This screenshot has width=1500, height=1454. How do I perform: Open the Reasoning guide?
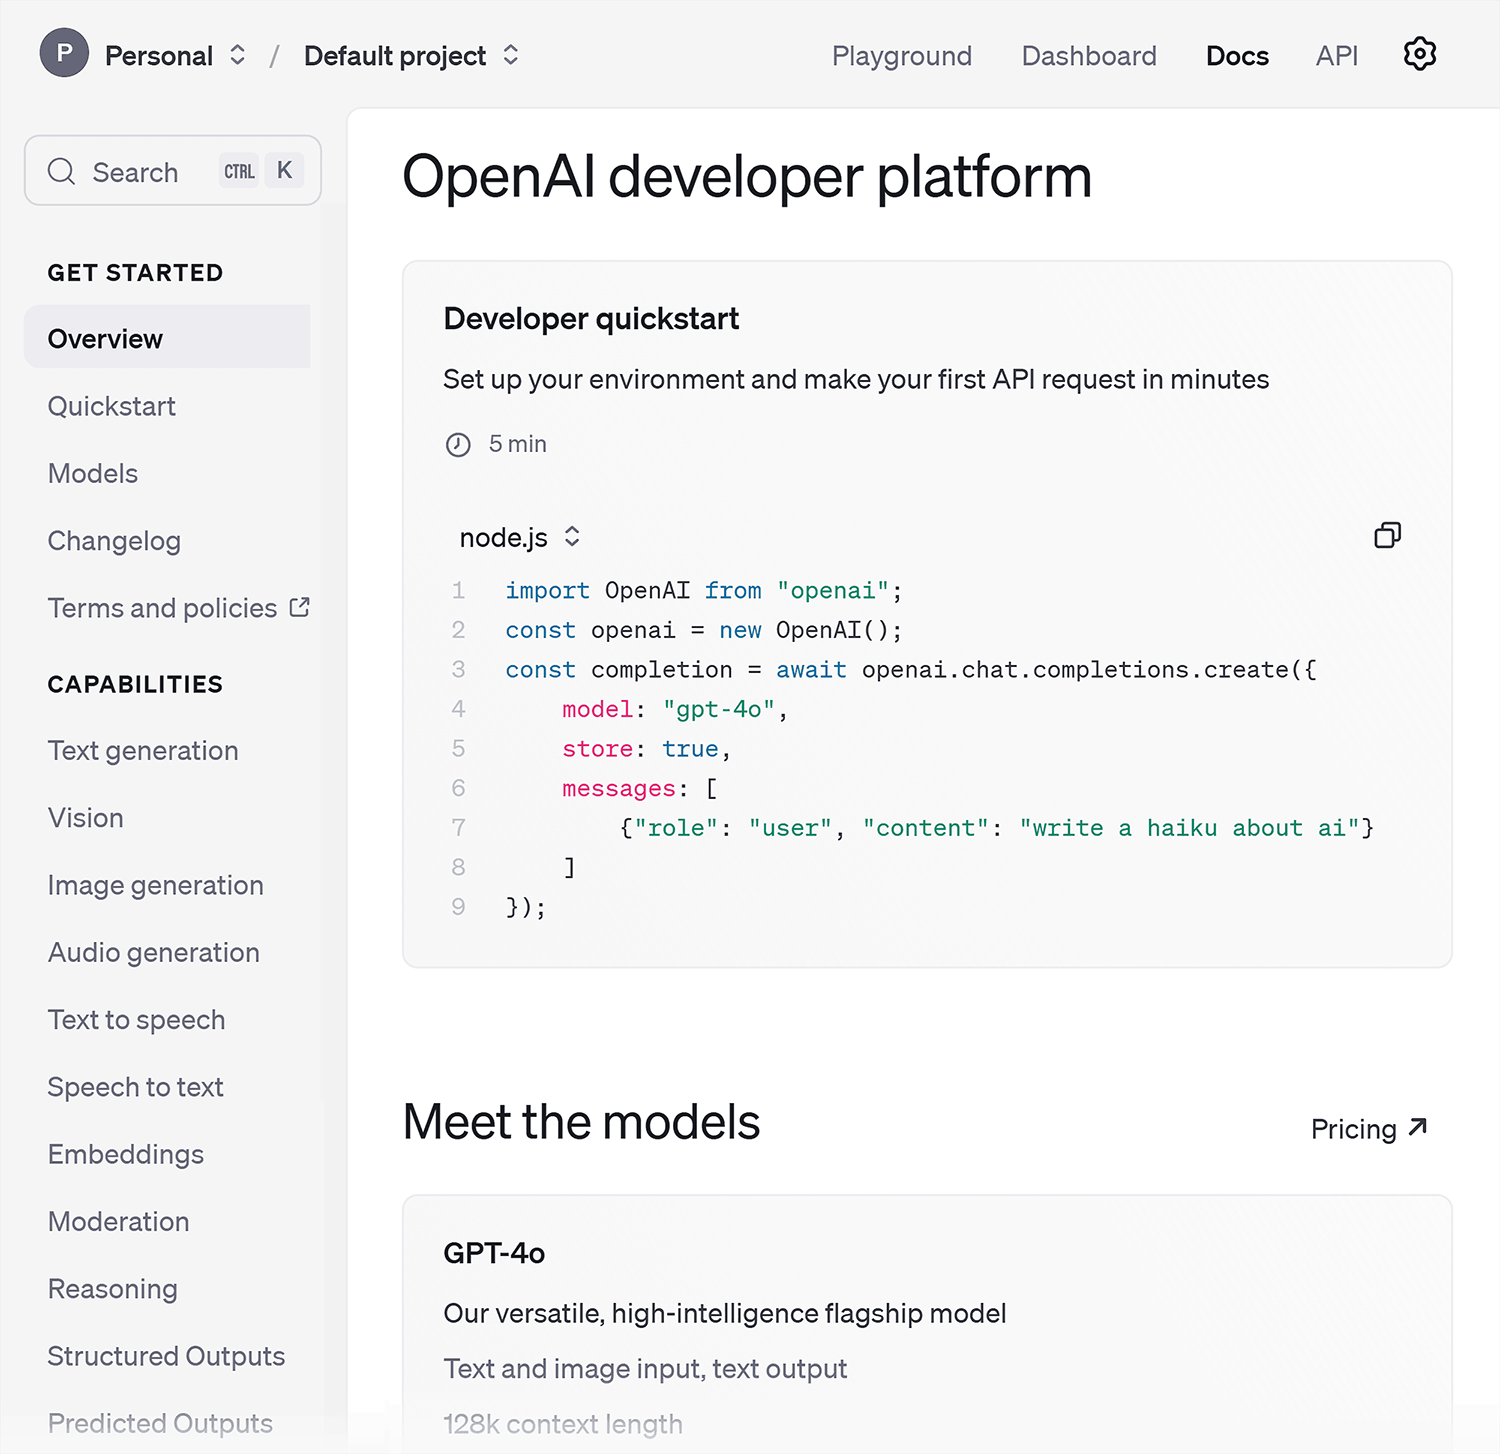point(113,1289)
